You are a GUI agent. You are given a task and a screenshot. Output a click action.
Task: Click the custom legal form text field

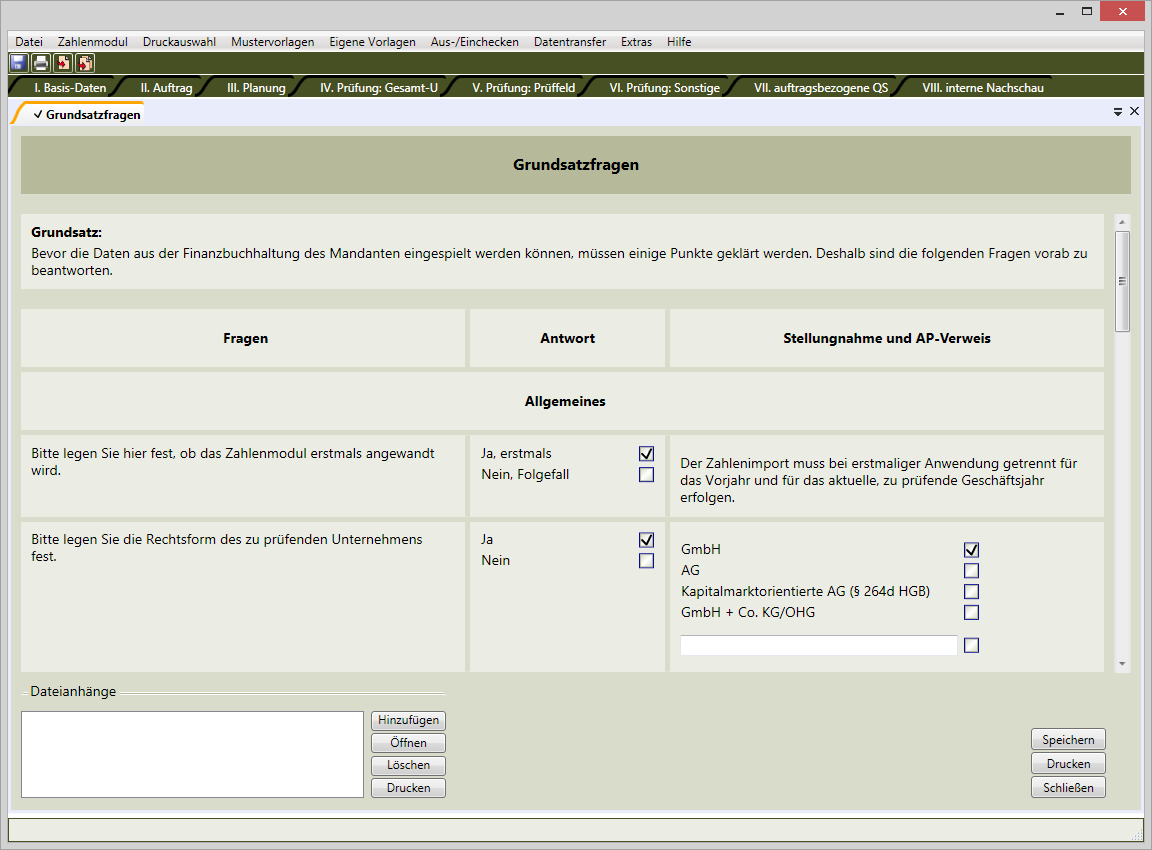pyautogui.click(x=818, y=646)
